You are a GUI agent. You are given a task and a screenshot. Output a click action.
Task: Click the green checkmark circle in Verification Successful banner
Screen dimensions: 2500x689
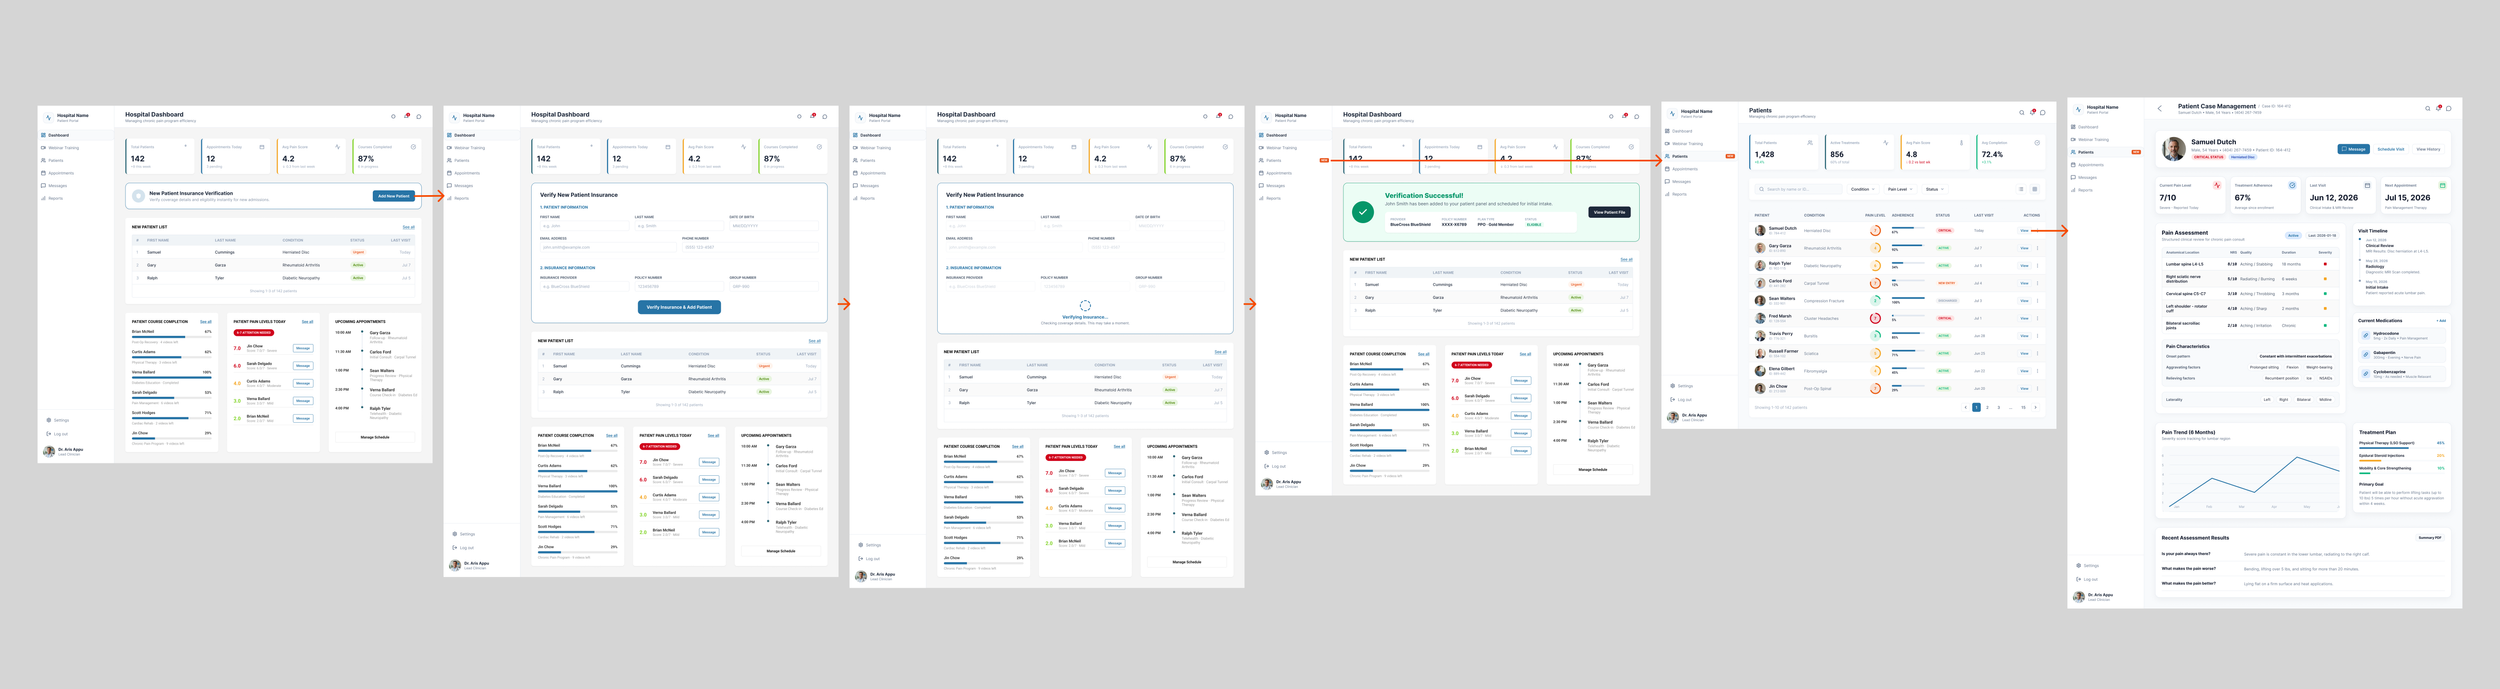coord(1363,212)
